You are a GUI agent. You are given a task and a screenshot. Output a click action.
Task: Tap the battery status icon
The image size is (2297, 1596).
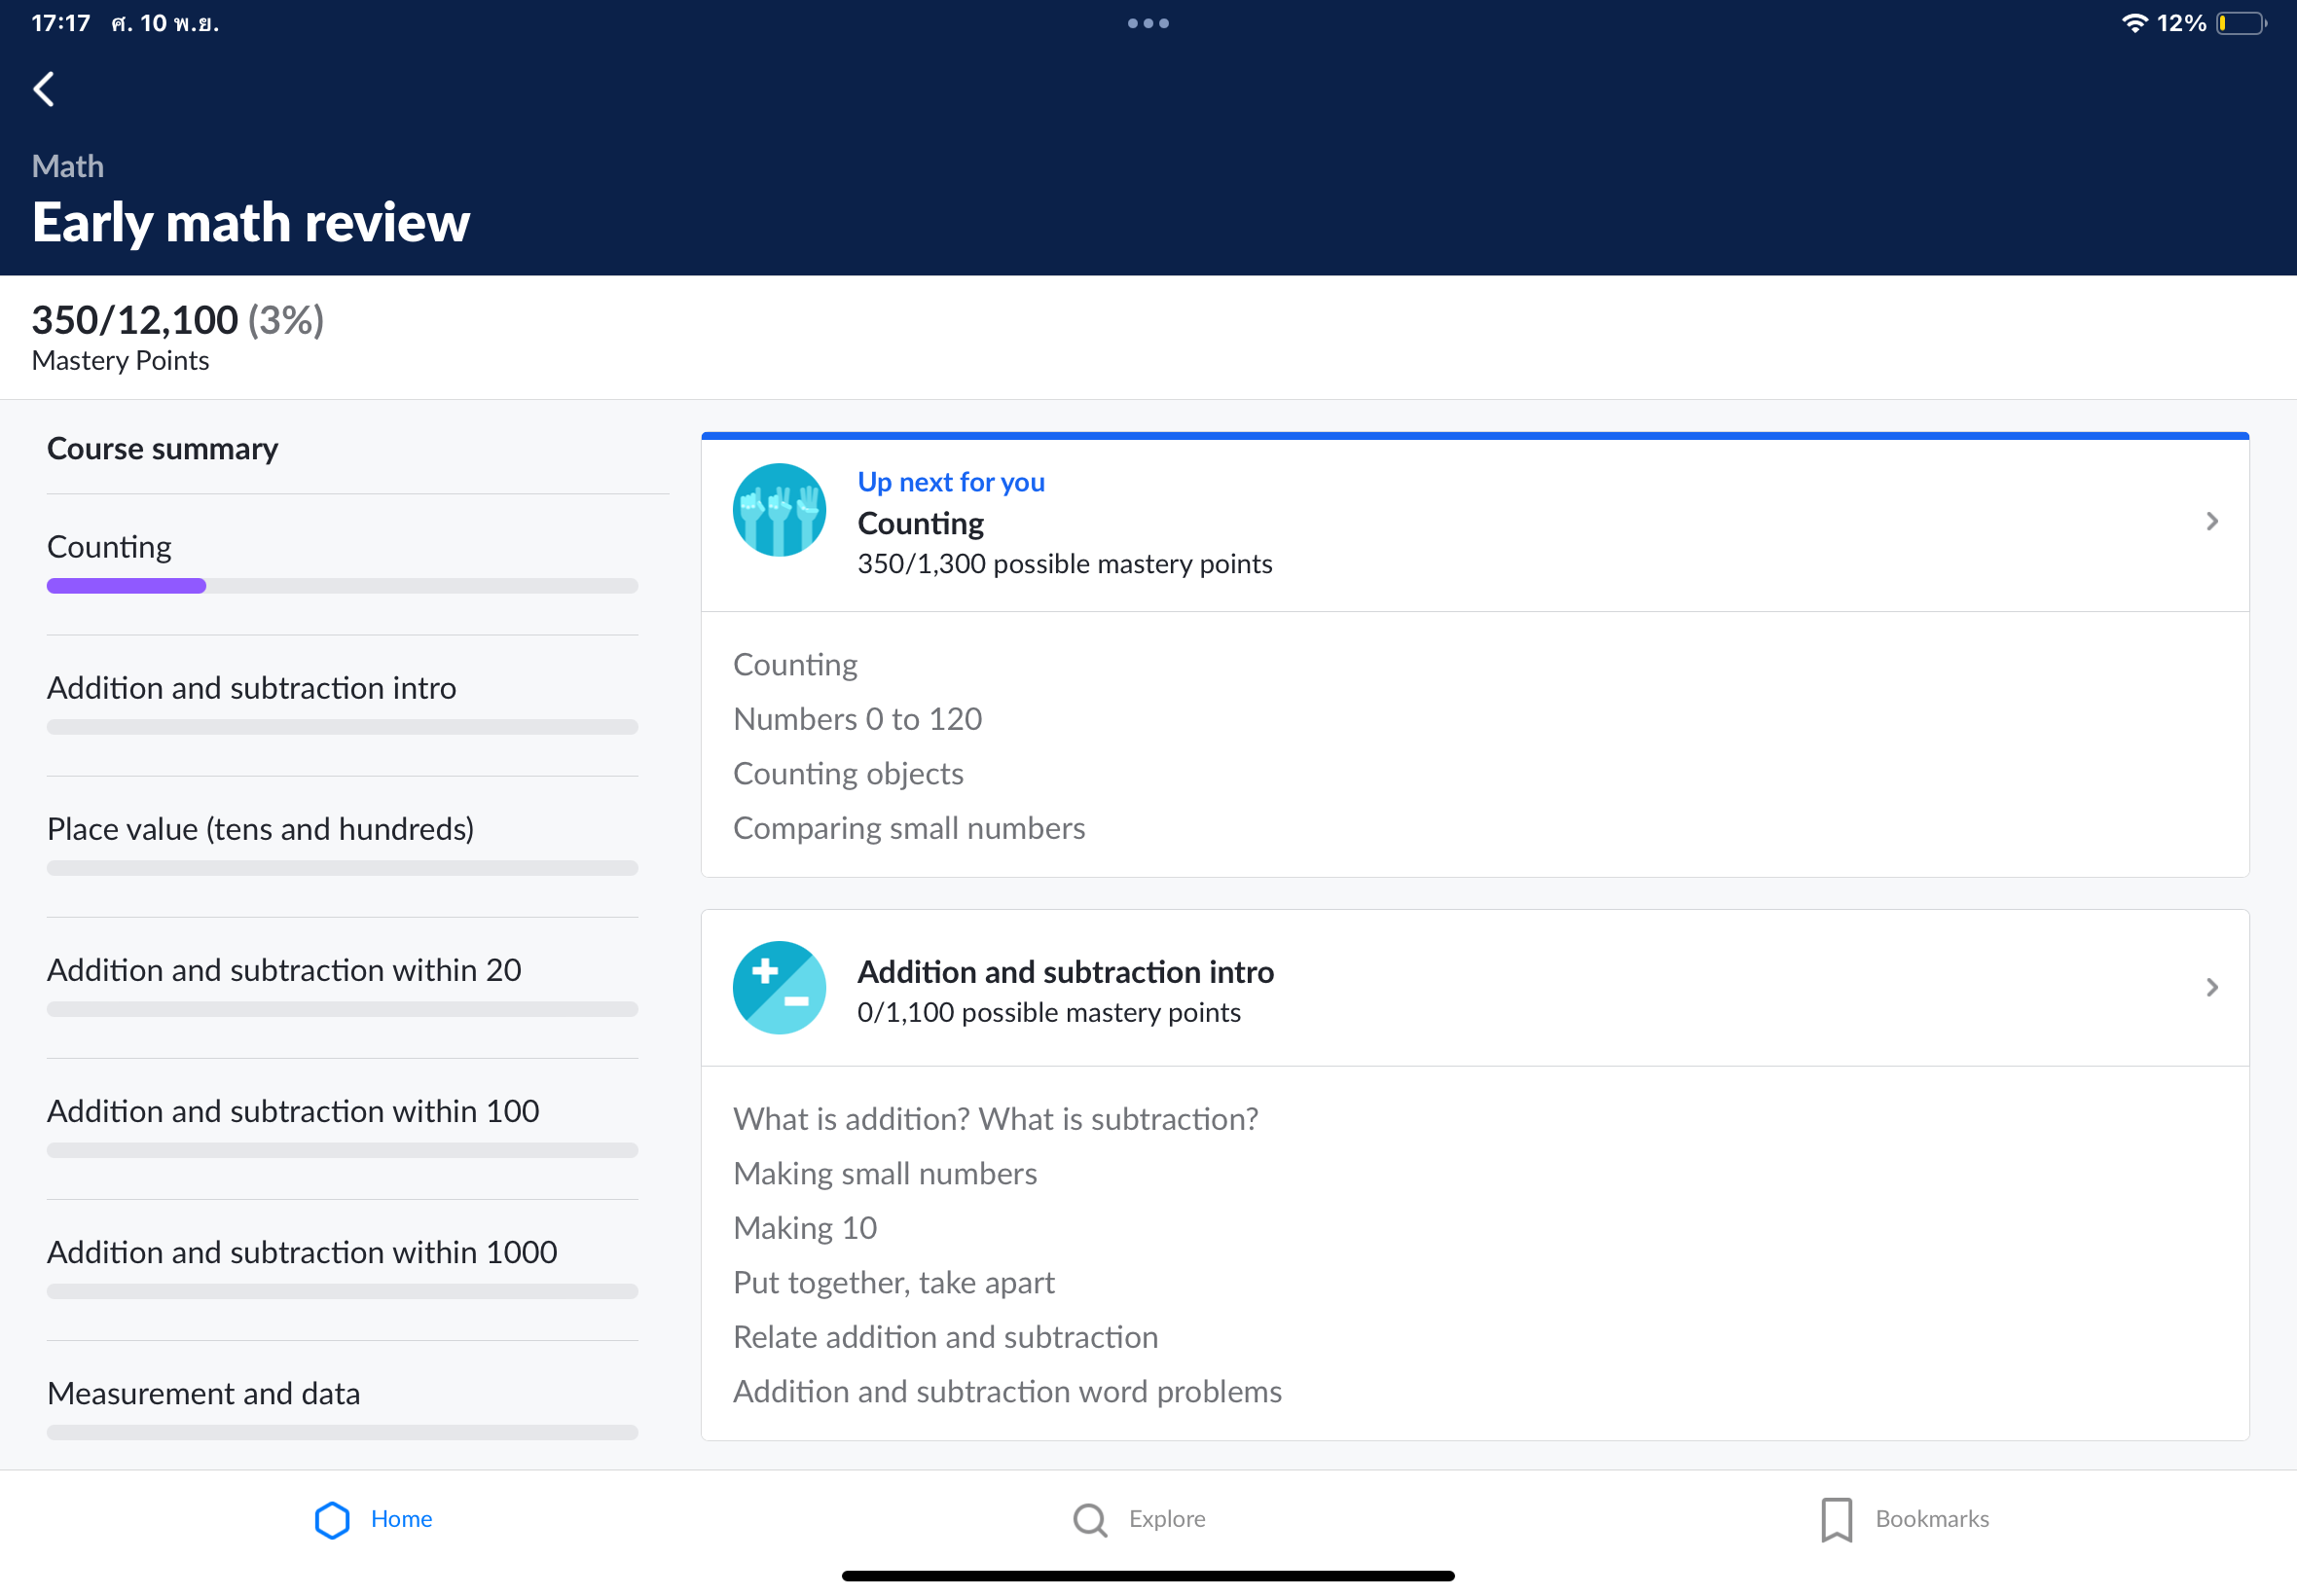tap(2241, 23)
